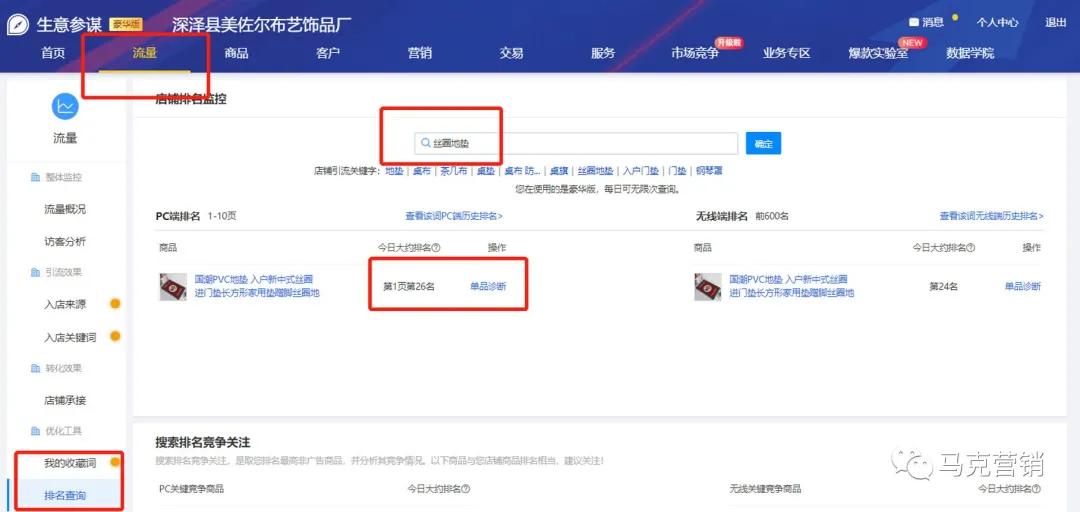Image resolution: width=1080 pixels, height=512 pixels.
Task: Click help icon beside 无线端 今日大约排名
Action: click(x=971, y=247)
